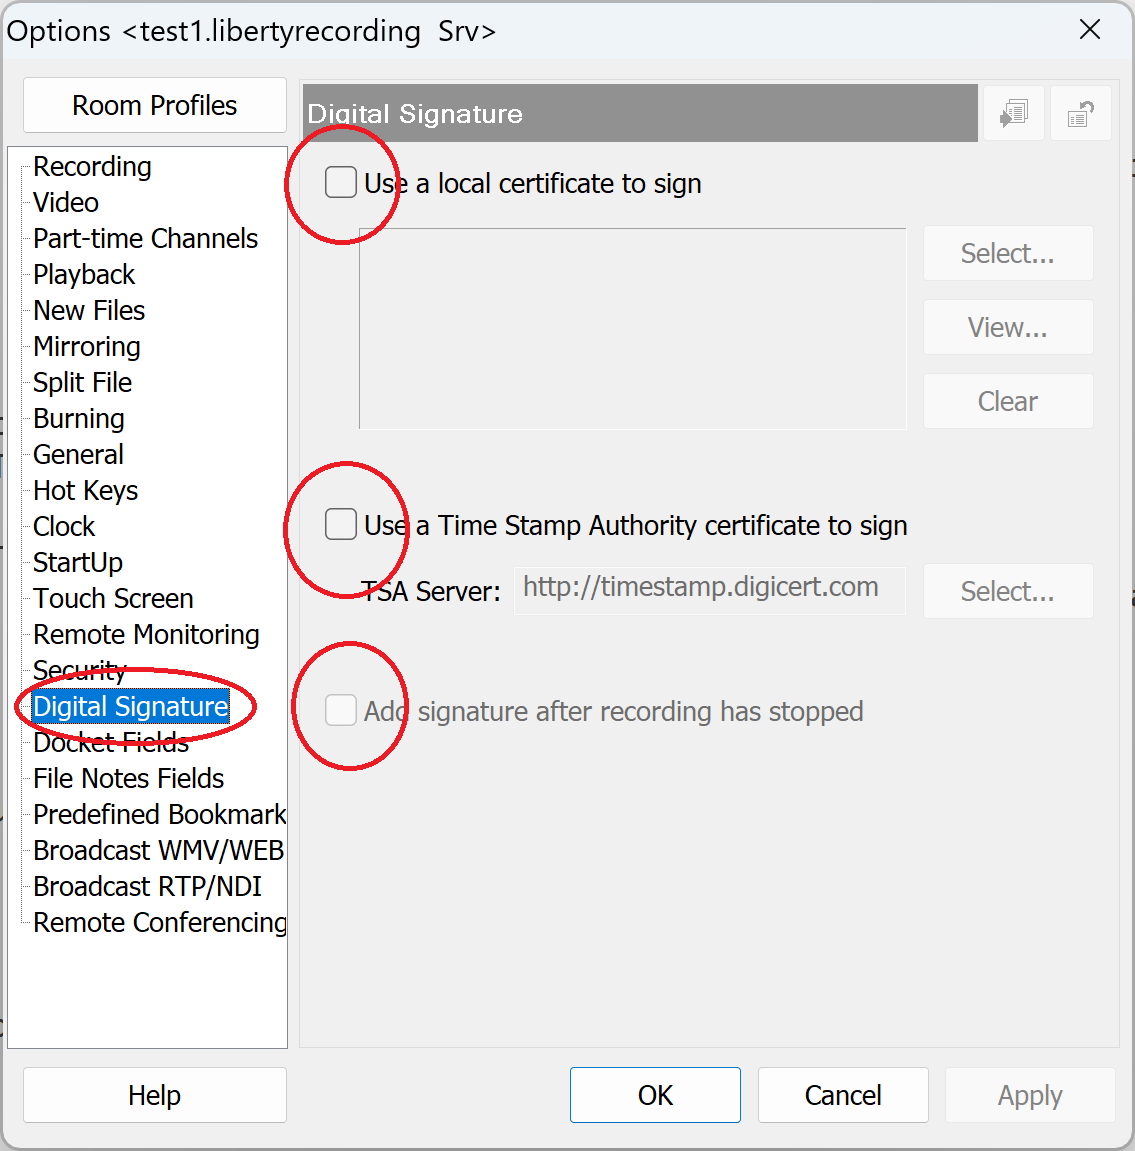The image size is (1135, 1151).
Task: Enable use a local certificate to sign
Action: pyautogui.click(x=340, y=182)
